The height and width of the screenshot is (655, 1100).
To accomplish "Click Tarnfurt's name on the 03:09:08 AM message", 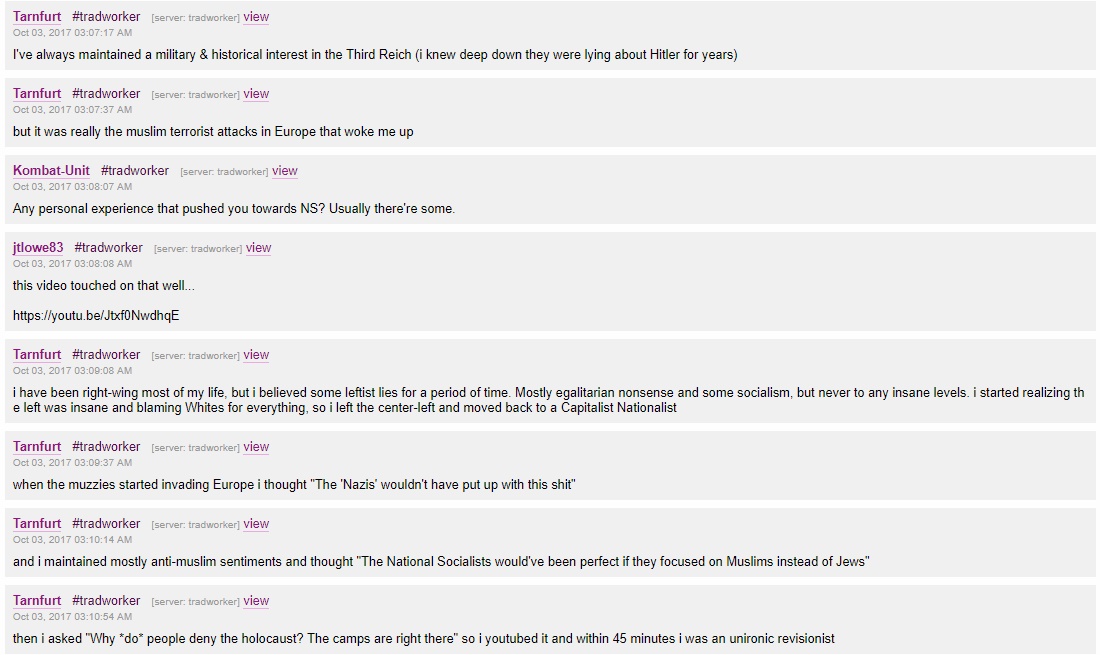I will pyautogui.click(x=37, y=355).
